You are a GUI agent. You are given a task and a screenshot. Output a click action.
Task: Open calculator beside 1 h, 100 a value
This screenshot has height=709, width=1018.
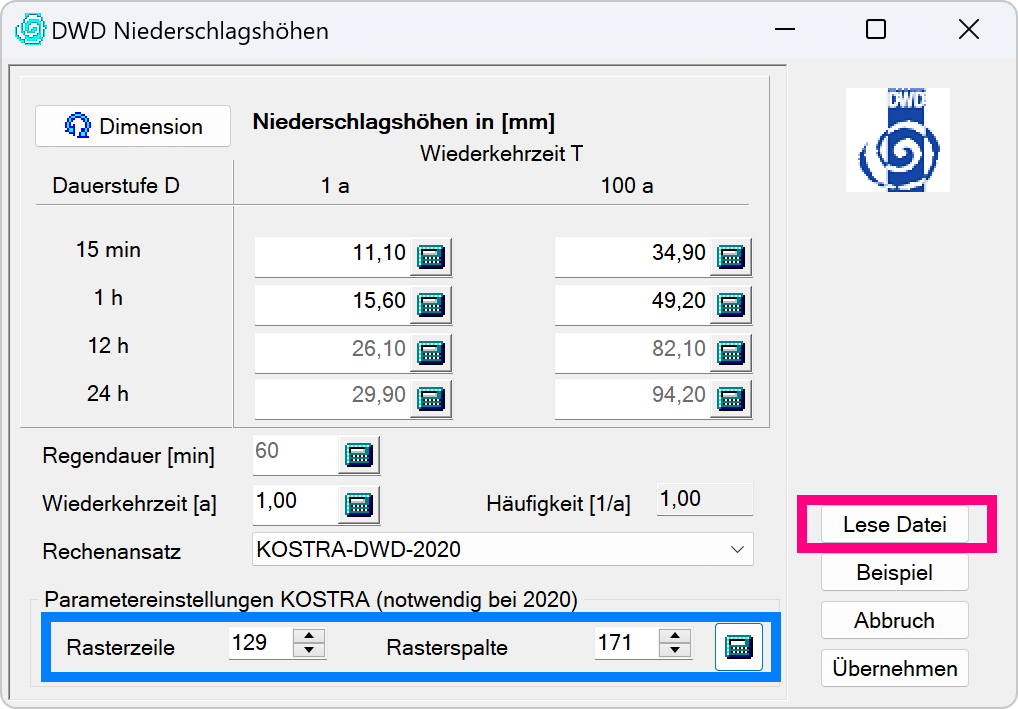731,305
